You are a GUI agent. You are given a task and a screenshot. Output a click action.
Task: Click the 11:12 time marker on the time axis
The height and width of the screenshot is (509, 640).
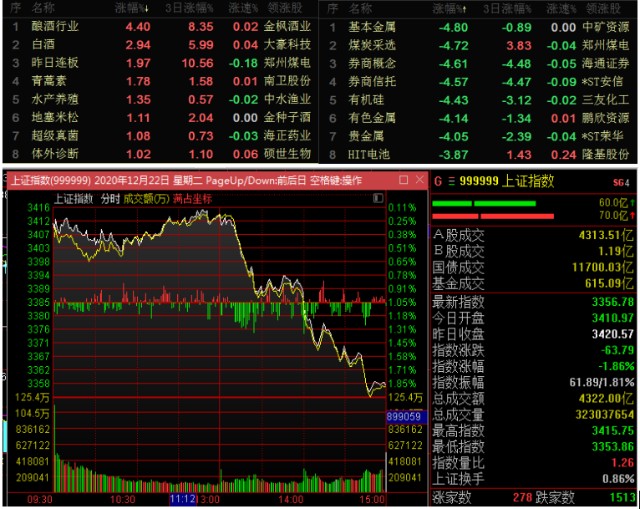pos(183,497)
